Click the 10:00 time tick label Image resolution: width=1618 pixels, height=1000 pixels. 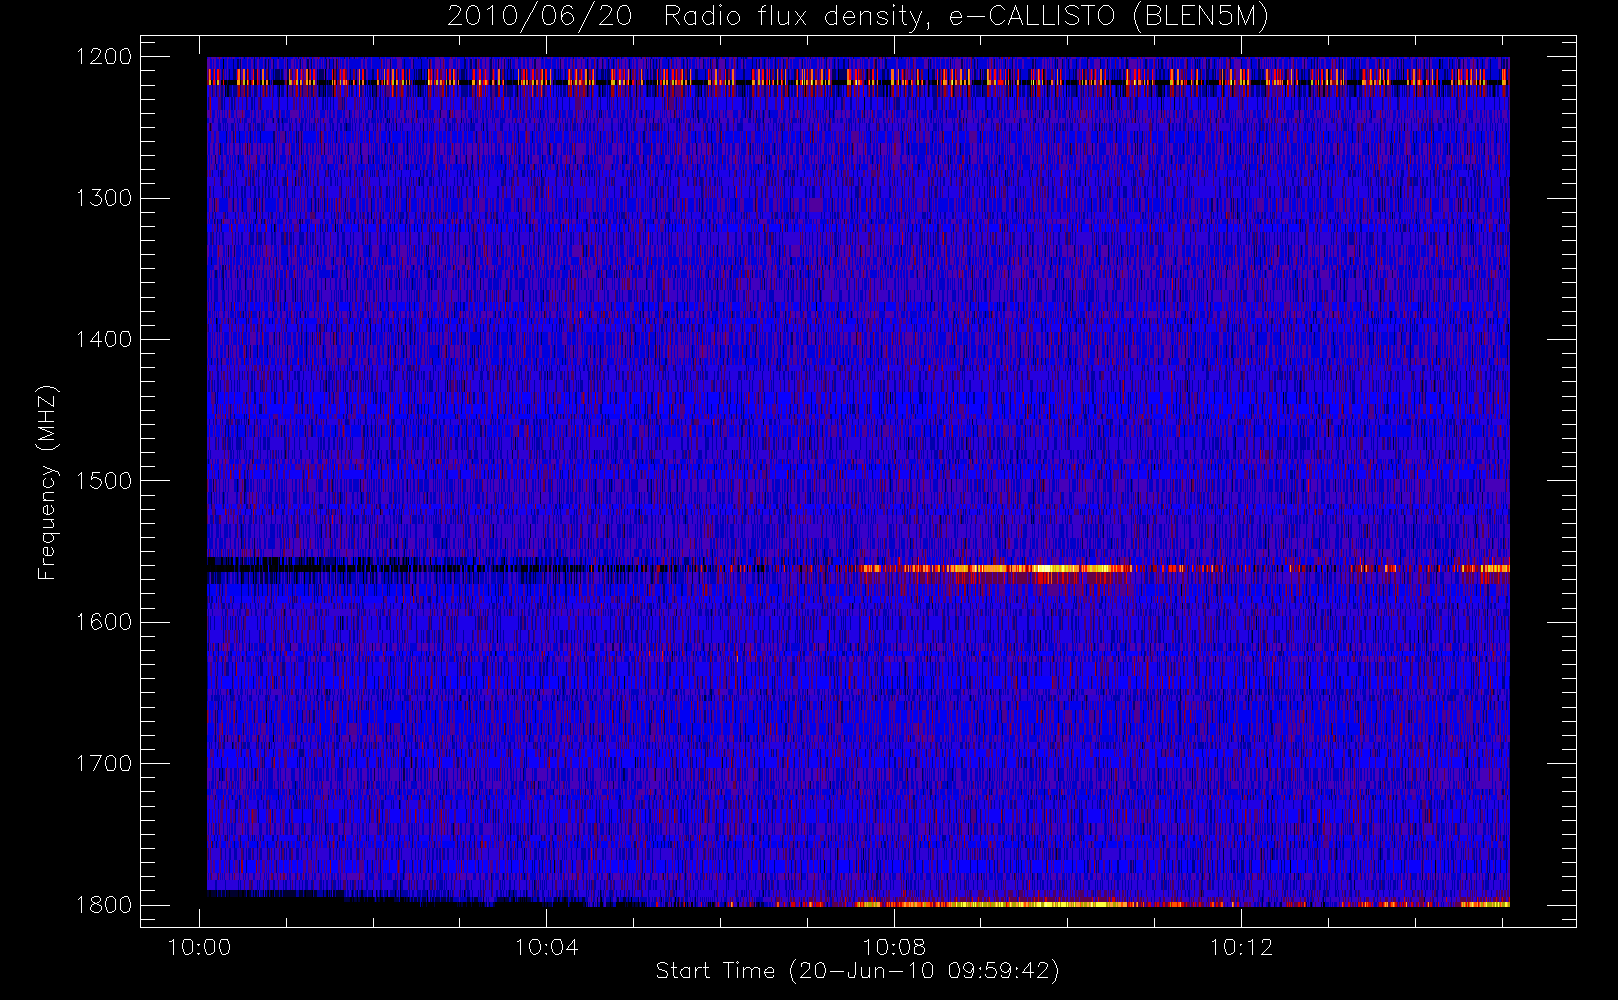(x=199, y=947)
